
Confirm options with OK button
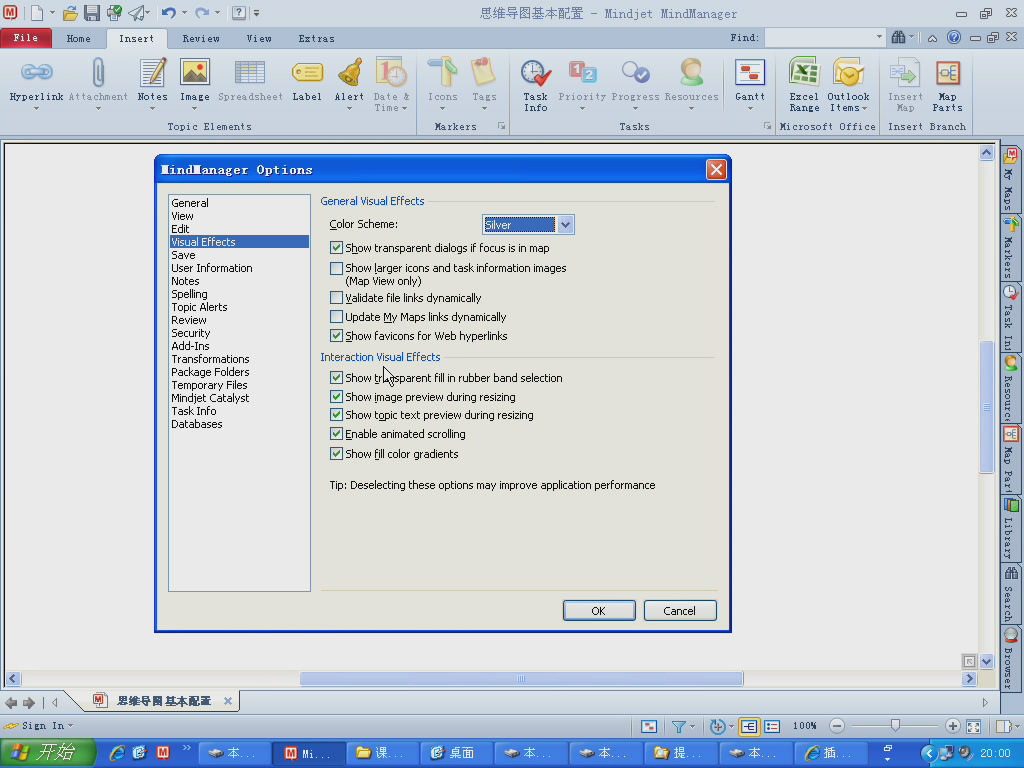click(599, 611)
